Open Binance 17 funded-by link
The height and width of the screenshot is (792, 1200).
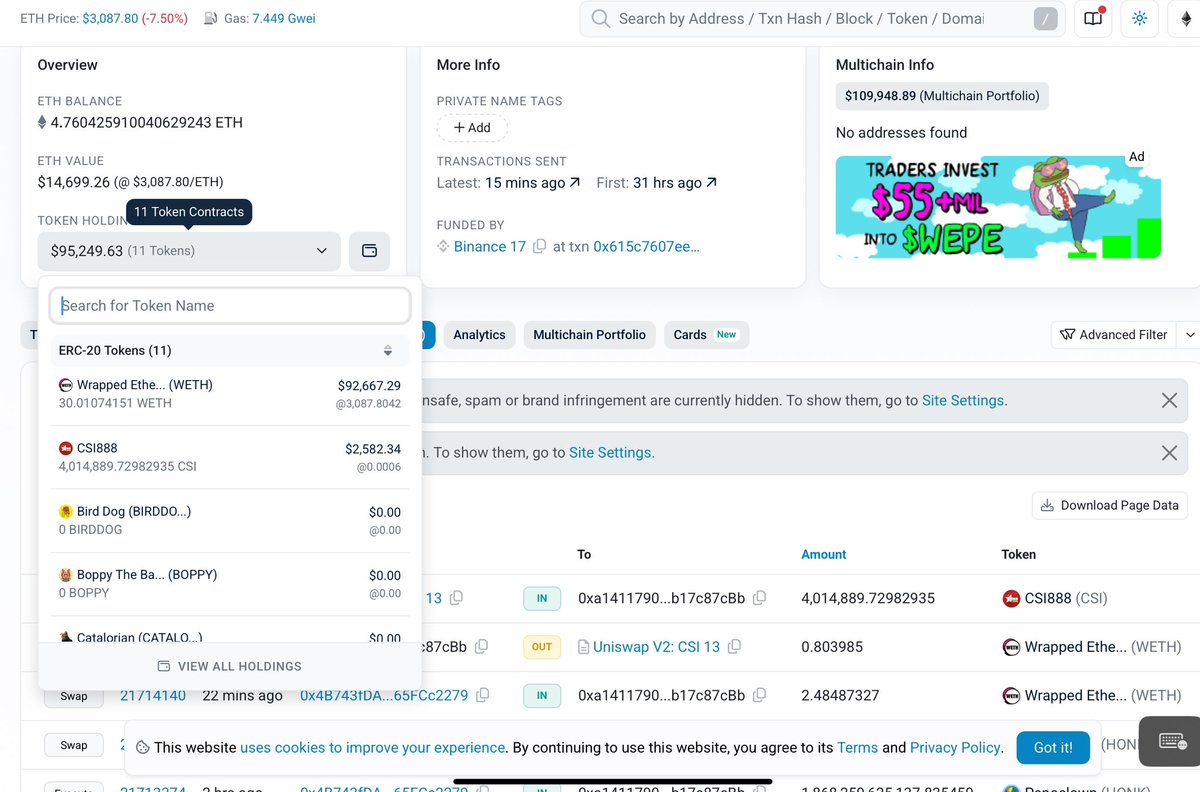(489, 246)
